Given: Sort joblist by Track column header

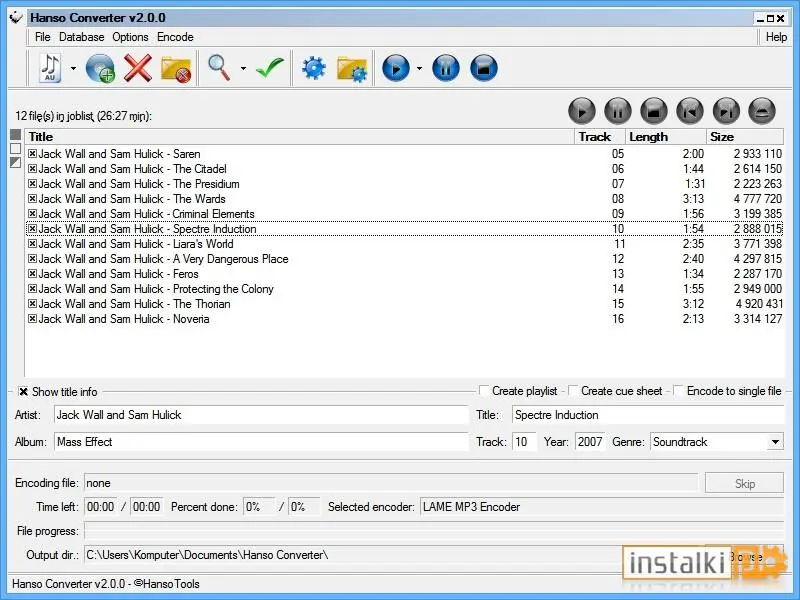Looking at the screenshot, I should coord(600,137).
